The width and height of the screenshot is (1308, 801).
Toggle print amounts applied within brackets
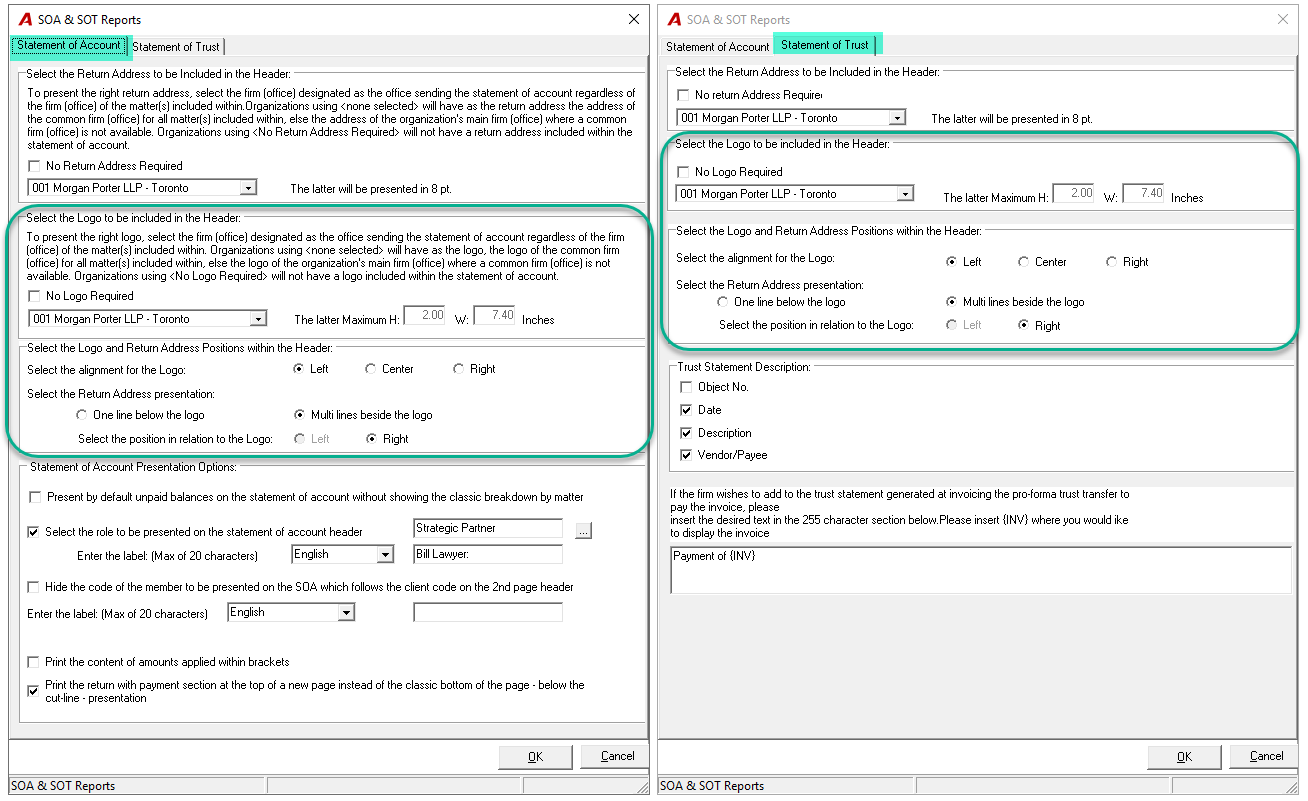(35, 662)
